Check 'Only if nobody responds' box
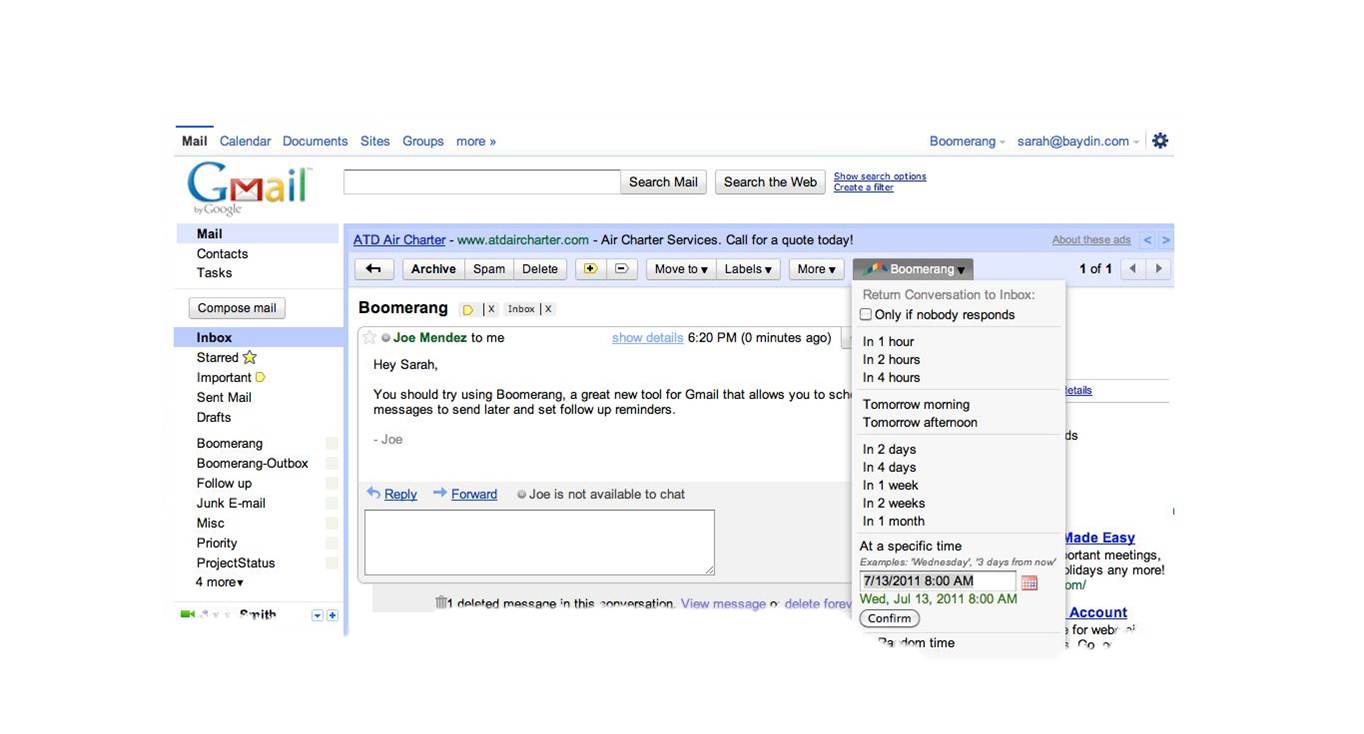The width and height of the screenshot is (1364, 734). pos(866,314)
